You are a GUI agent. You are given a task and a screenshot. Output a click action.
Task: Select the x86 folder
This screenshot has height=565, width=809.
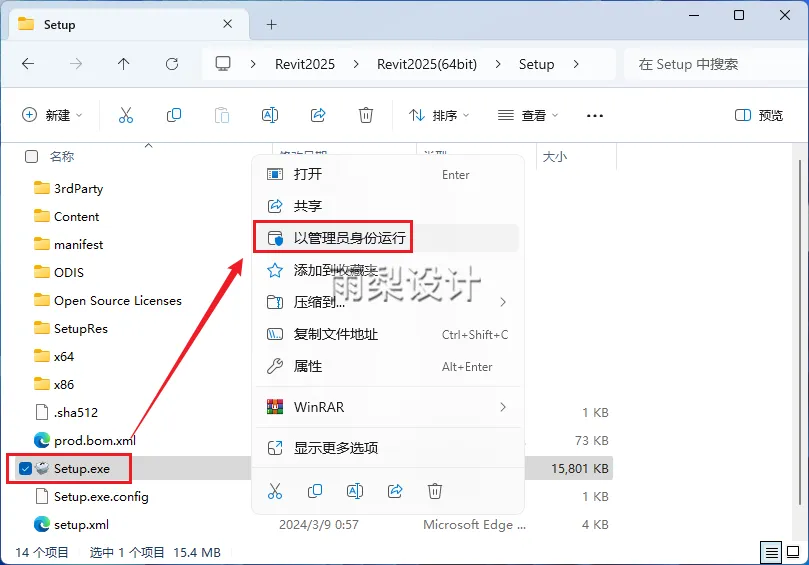[x=54, y=384]
